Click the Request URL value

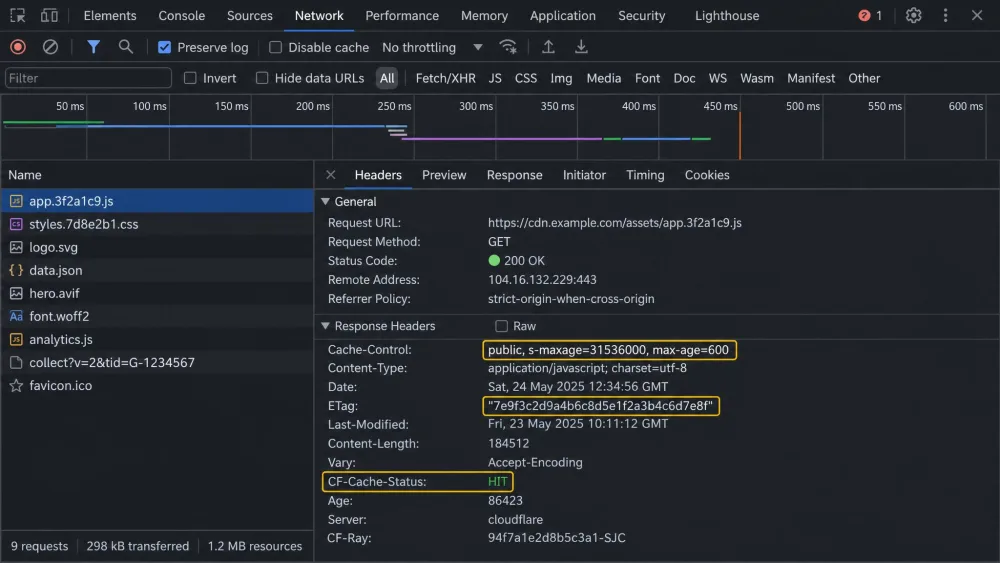[x=614, y=223]
